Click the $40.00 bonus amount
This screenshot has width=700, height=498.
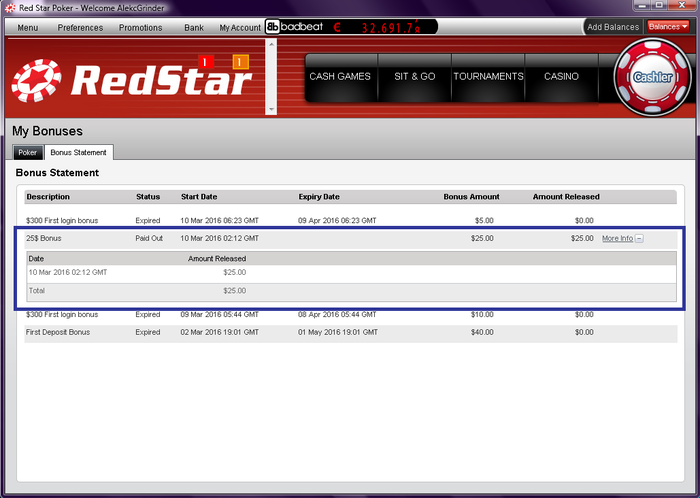(482, 332)
